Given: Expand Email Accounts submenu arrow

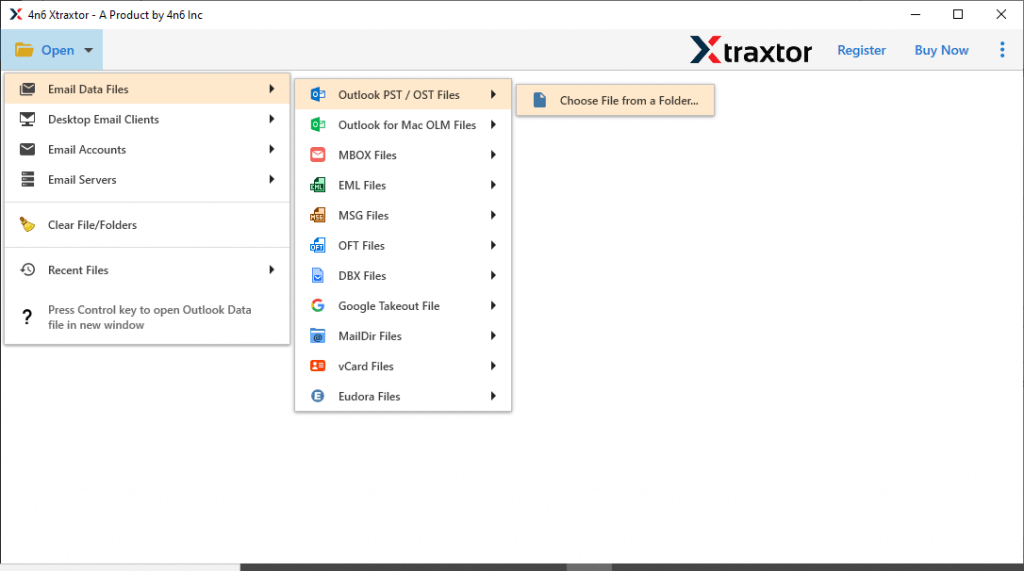Looking at the screenshot, I should (x=272, y=149).
